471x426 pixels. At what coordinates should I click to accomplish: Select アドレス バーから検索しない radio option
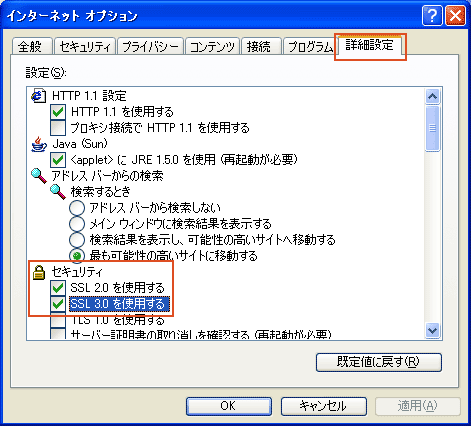coord(77,208)
